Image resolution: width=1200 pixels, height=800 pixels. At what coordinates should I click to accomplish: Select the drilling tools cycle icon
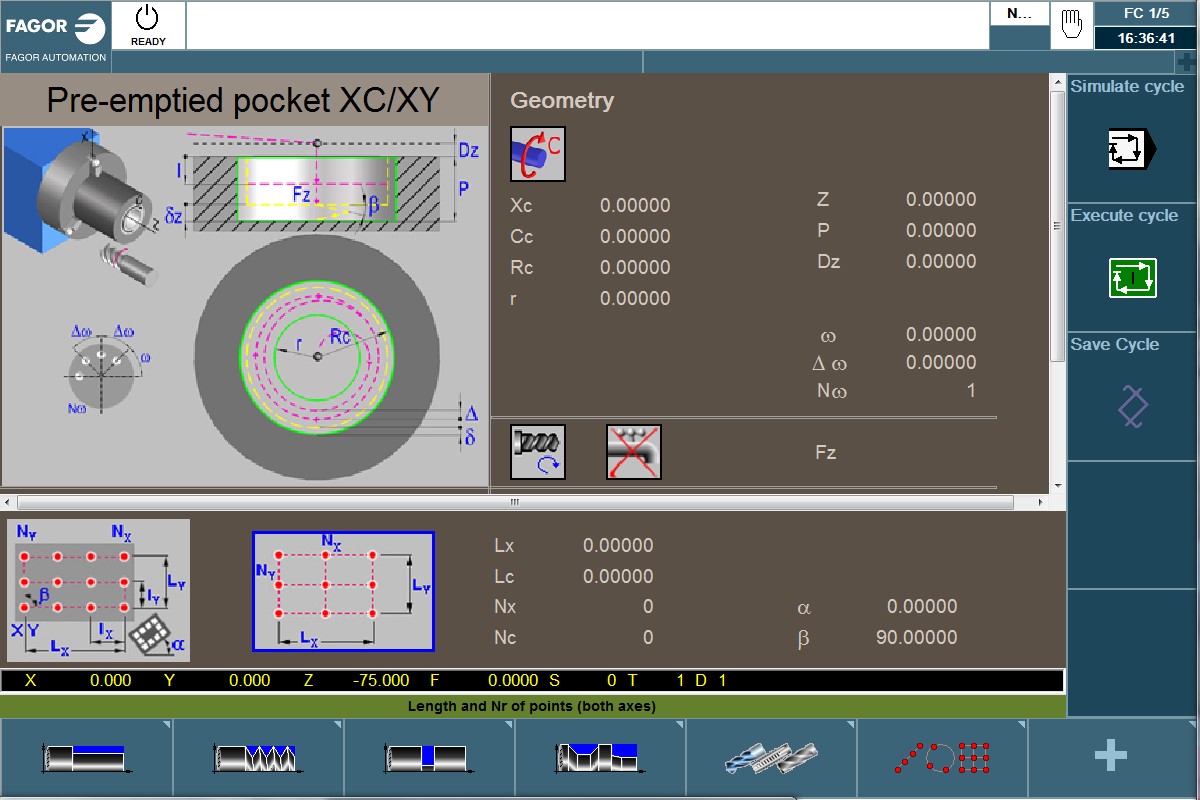770,757
